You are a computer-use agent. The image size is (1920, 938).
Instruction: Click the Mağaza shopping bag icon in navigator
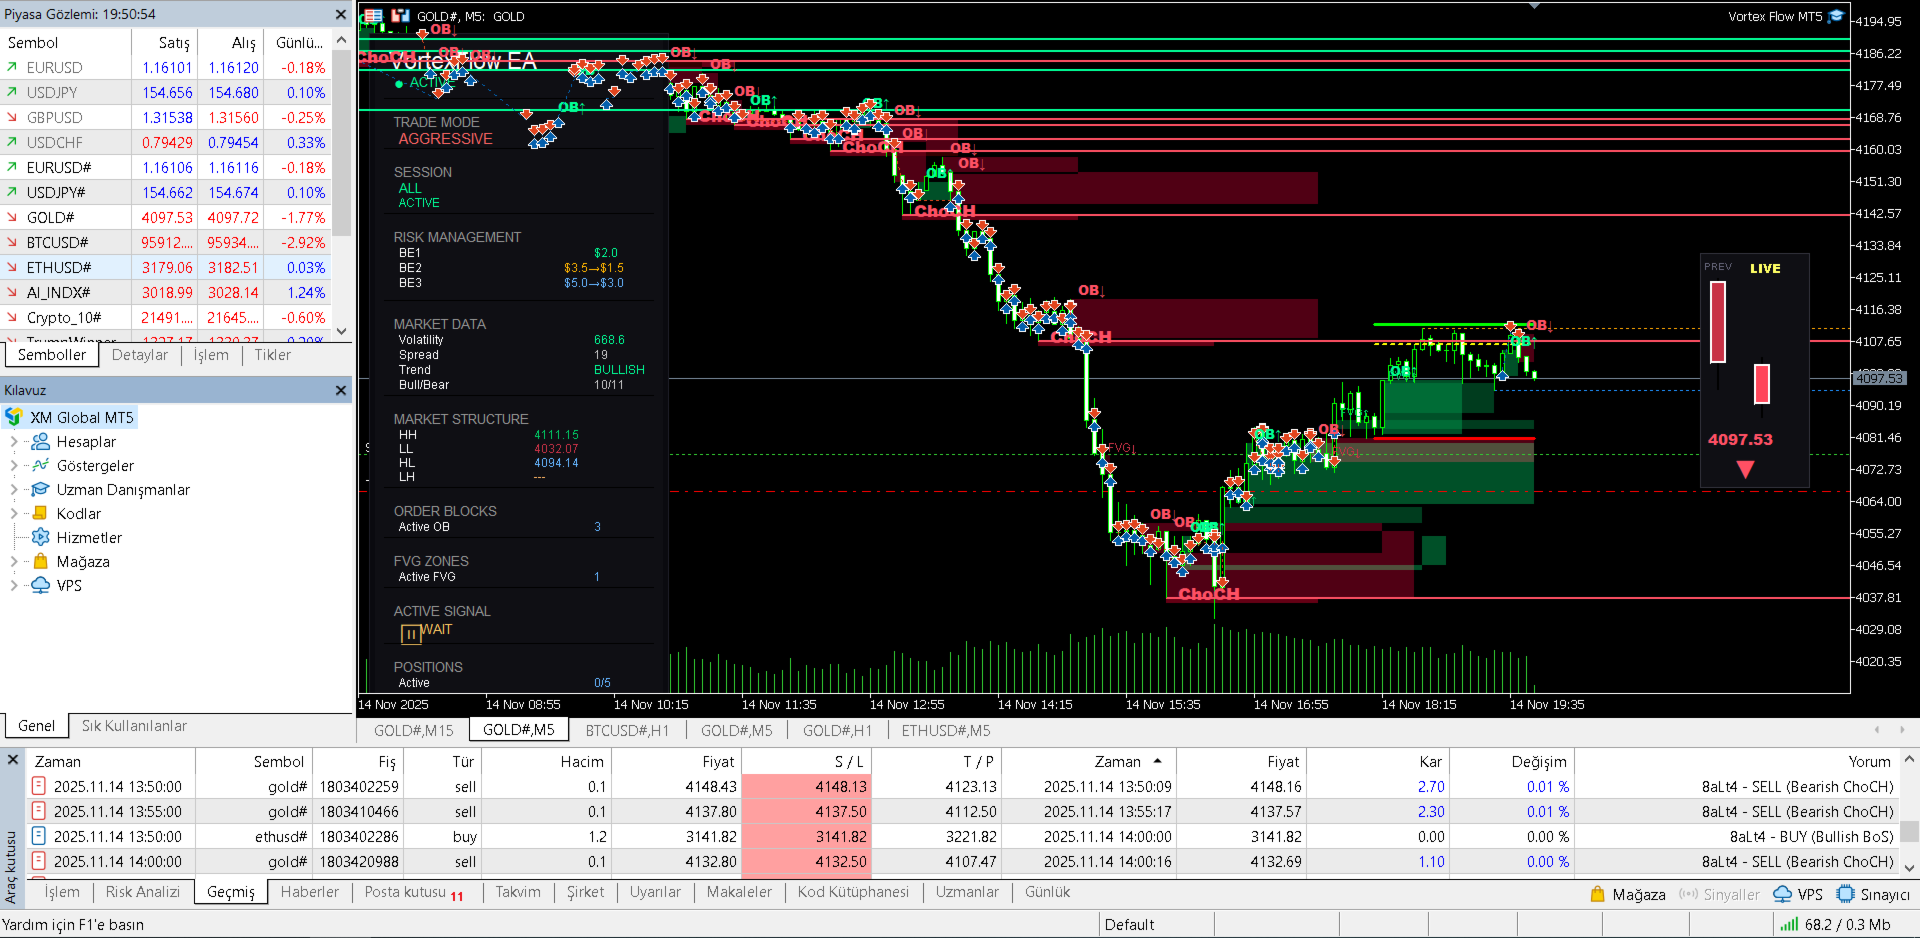41,561
